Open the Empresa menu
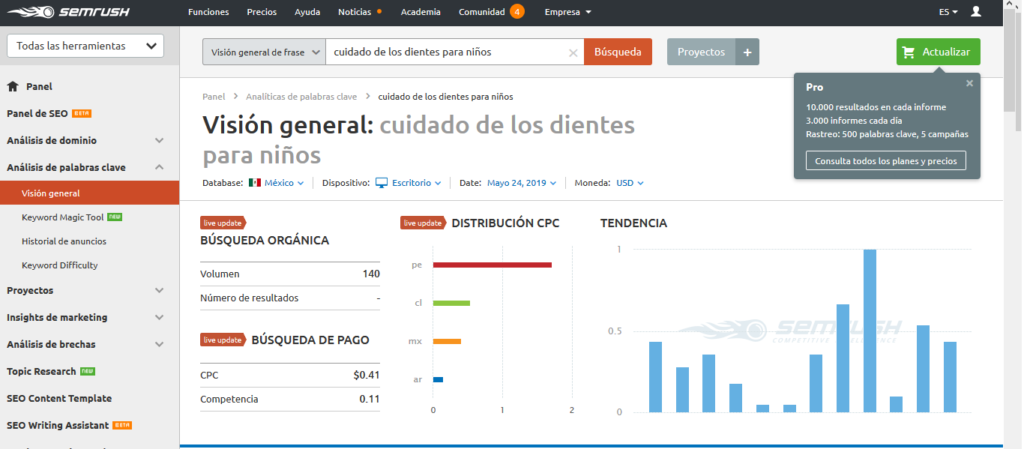 (x=568, y=12)
